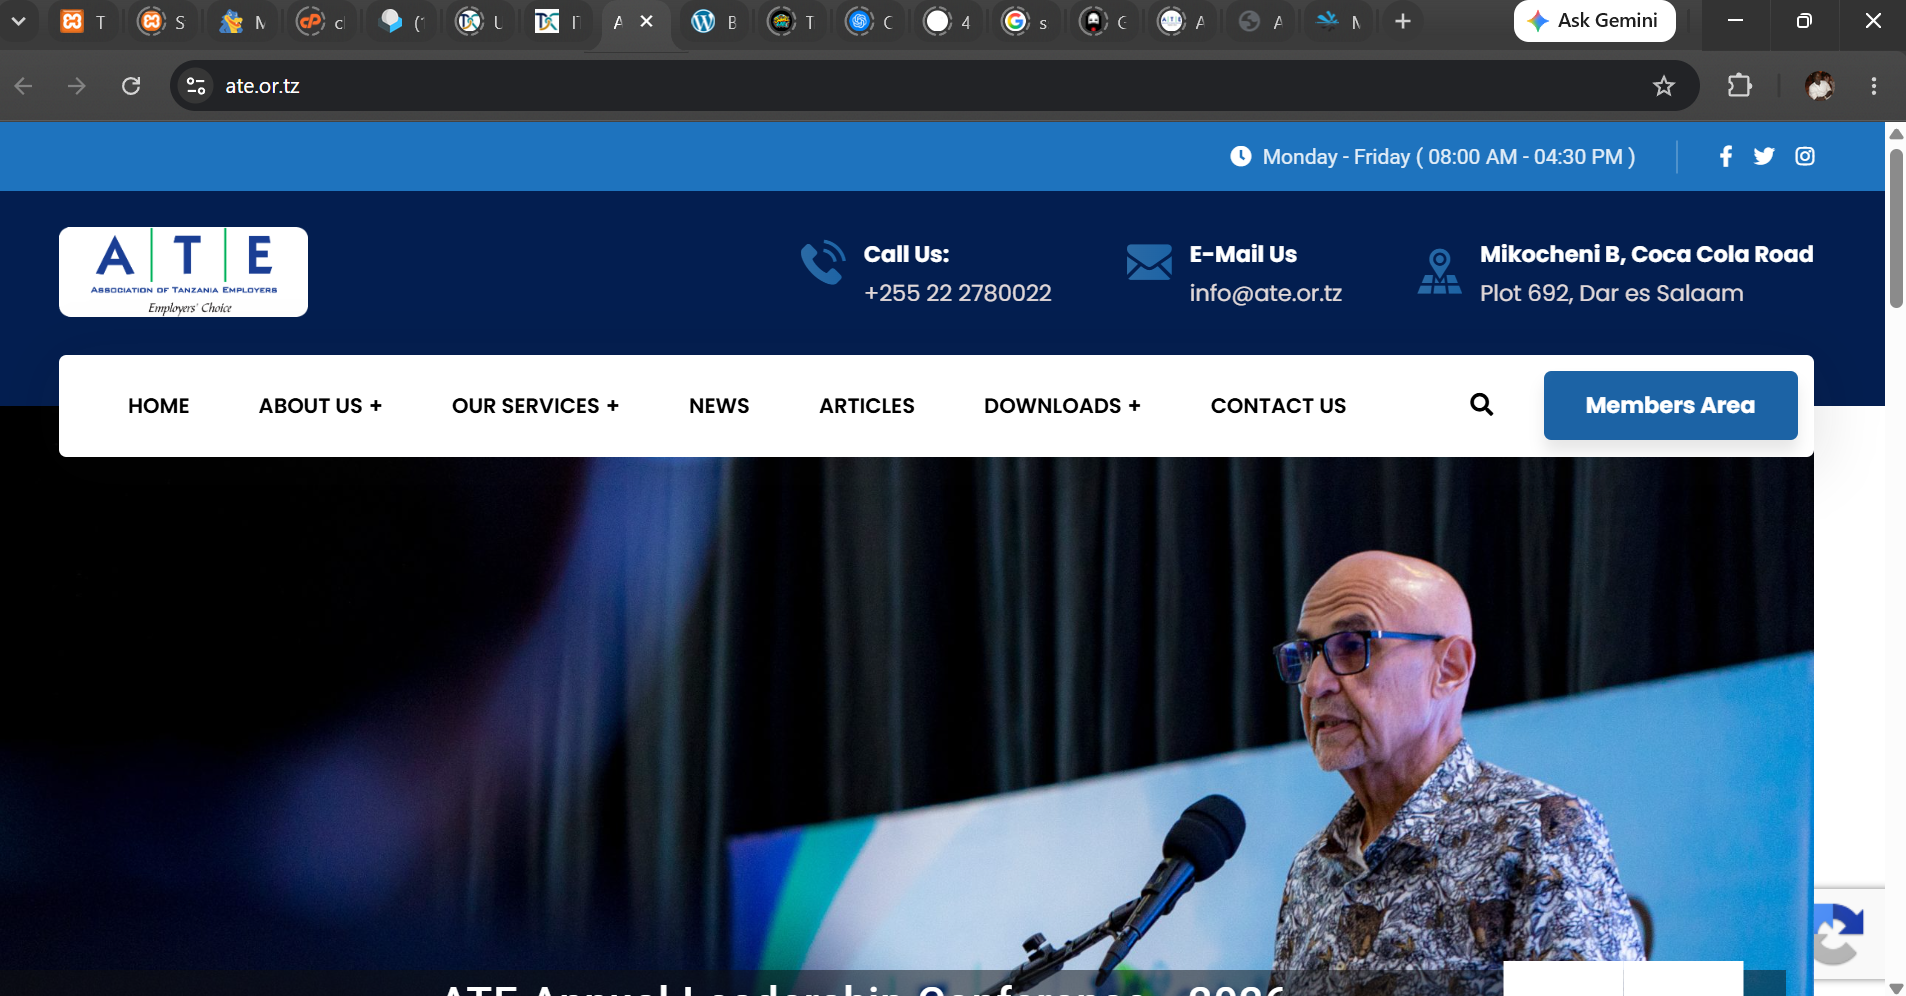Open the NEWS menu item

pyautogui.click(x=719, y=406)
